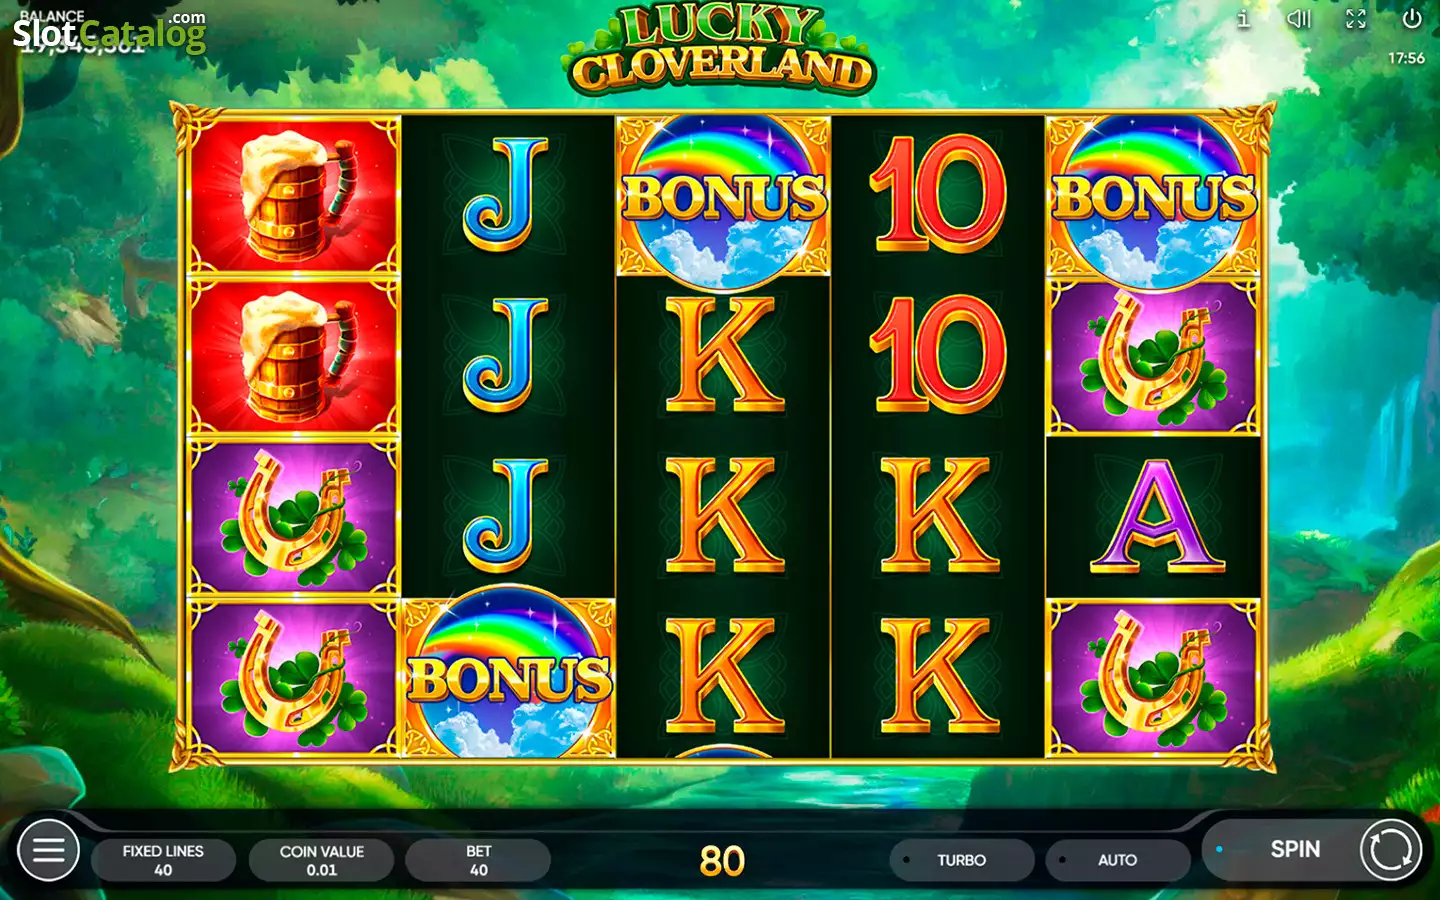1440x900 pixels.
Task: Open the game info icon
Action: 1243,19
